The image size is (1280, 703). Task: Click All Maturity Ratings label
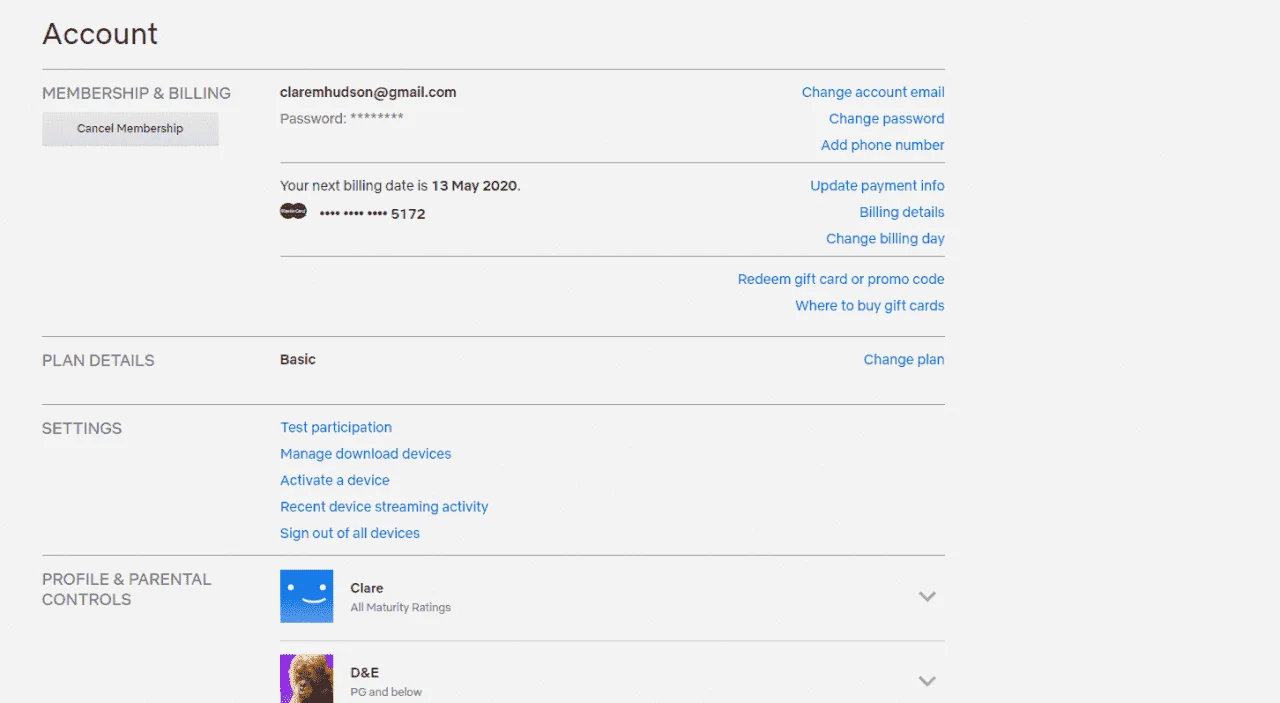point(401,607)
